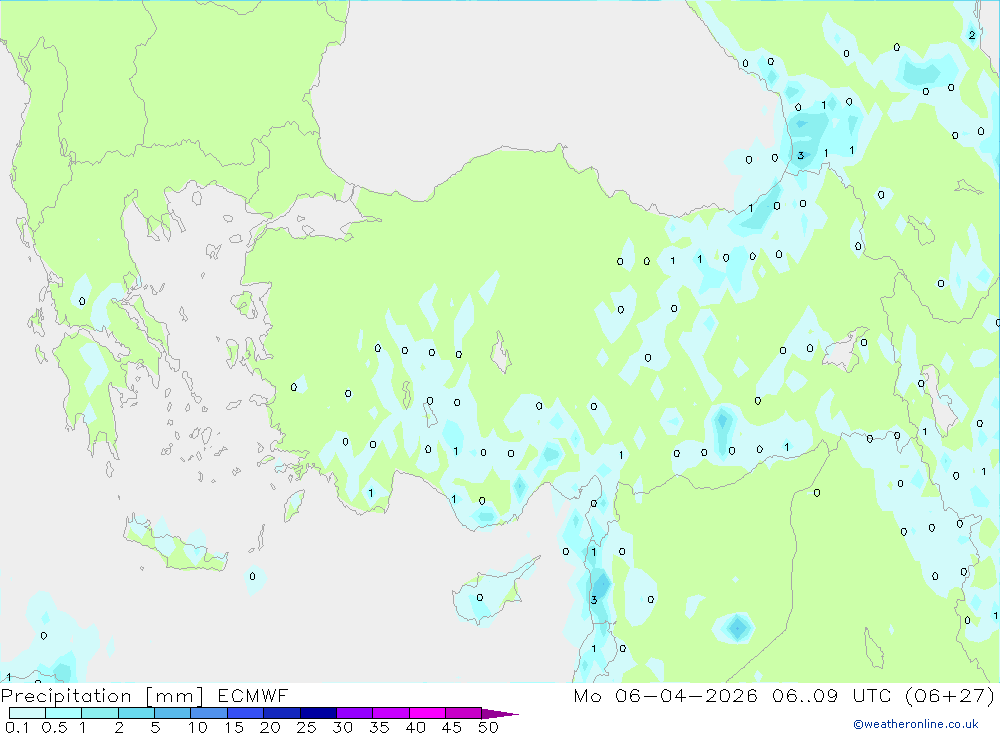Click the lightest 0.1–0.5 mm legend swatch
1000x733 pixels.
pos(27,713)
